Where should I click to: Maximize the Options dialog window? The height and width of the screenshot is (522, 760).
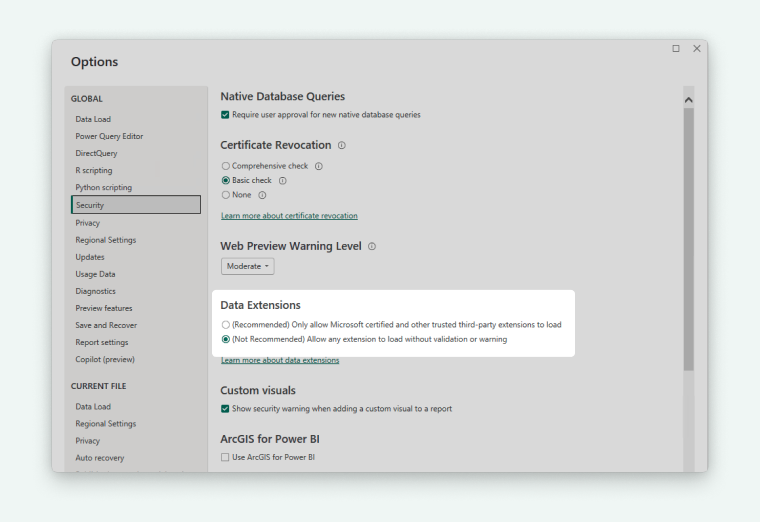pos(676,48)
